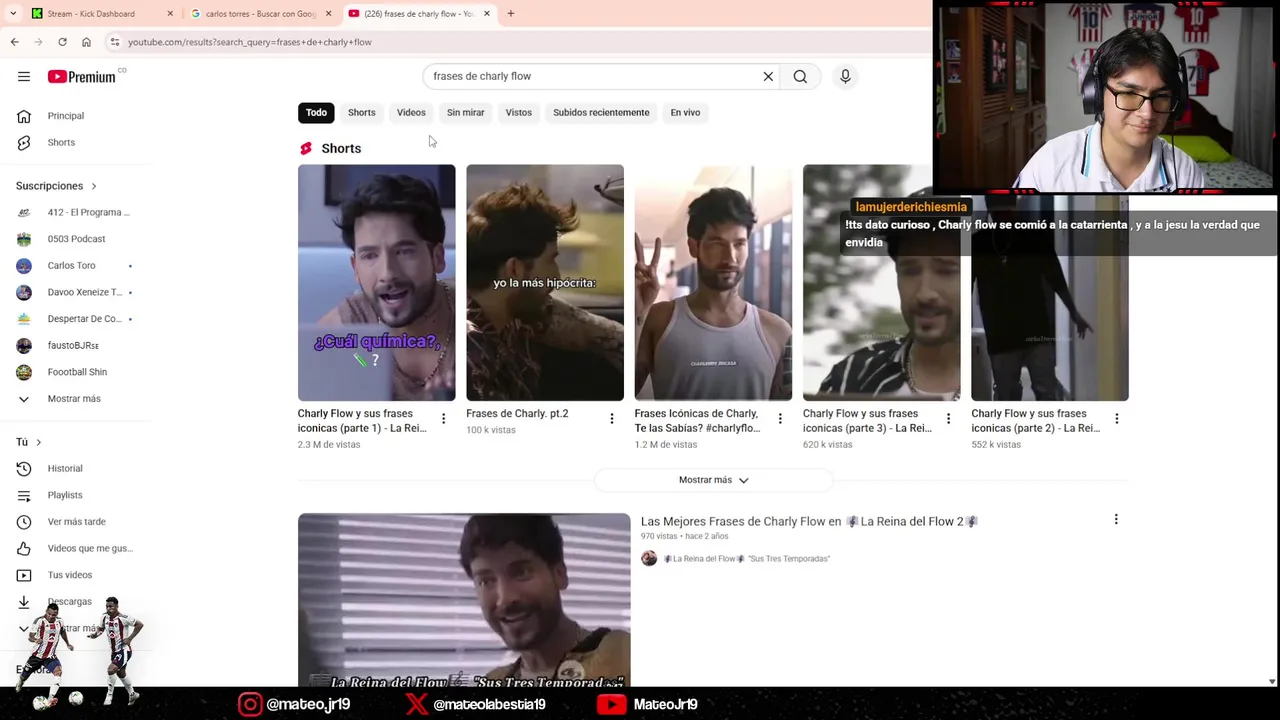The image size is (1280, 720).
Task: Click the browser address bar URL
Action: click(249, 42)
